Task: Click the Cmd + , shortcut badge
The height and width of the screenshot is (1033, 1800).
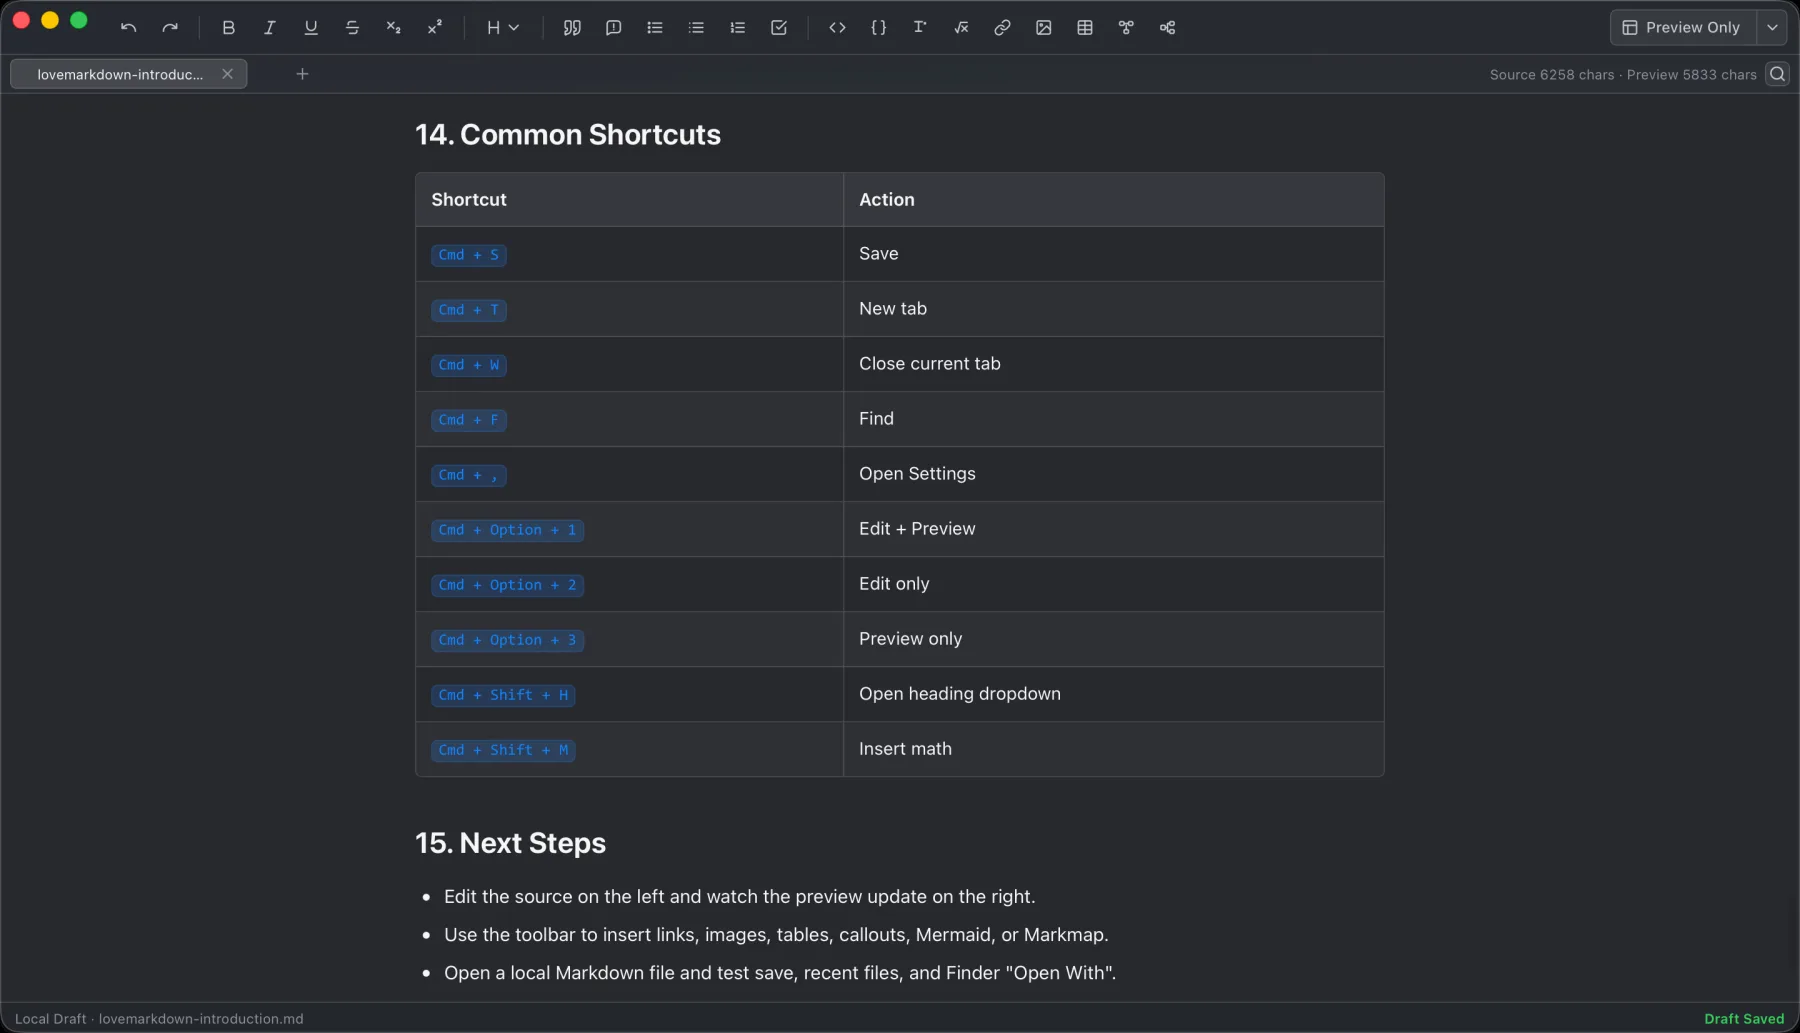Action: (x=469, y=475)
